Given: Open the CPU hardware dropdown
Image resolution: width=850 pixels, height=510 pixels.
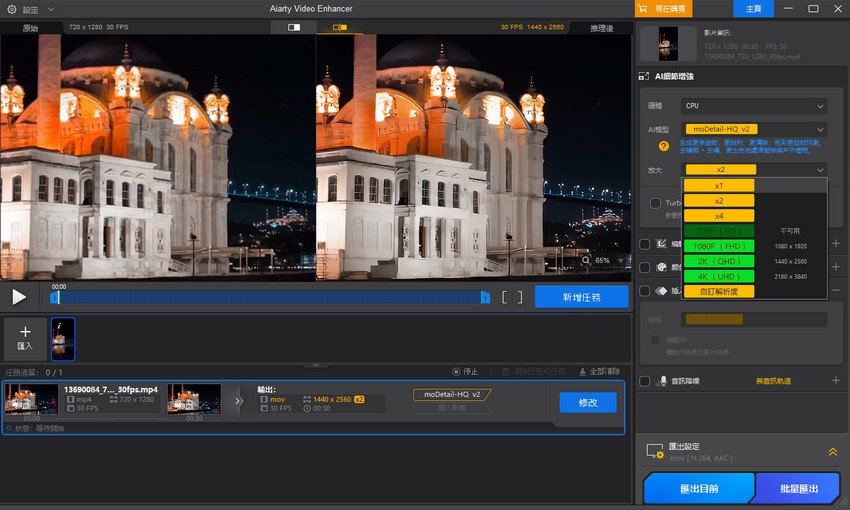Looking at the screenshot, I should [x=754, y=106].
